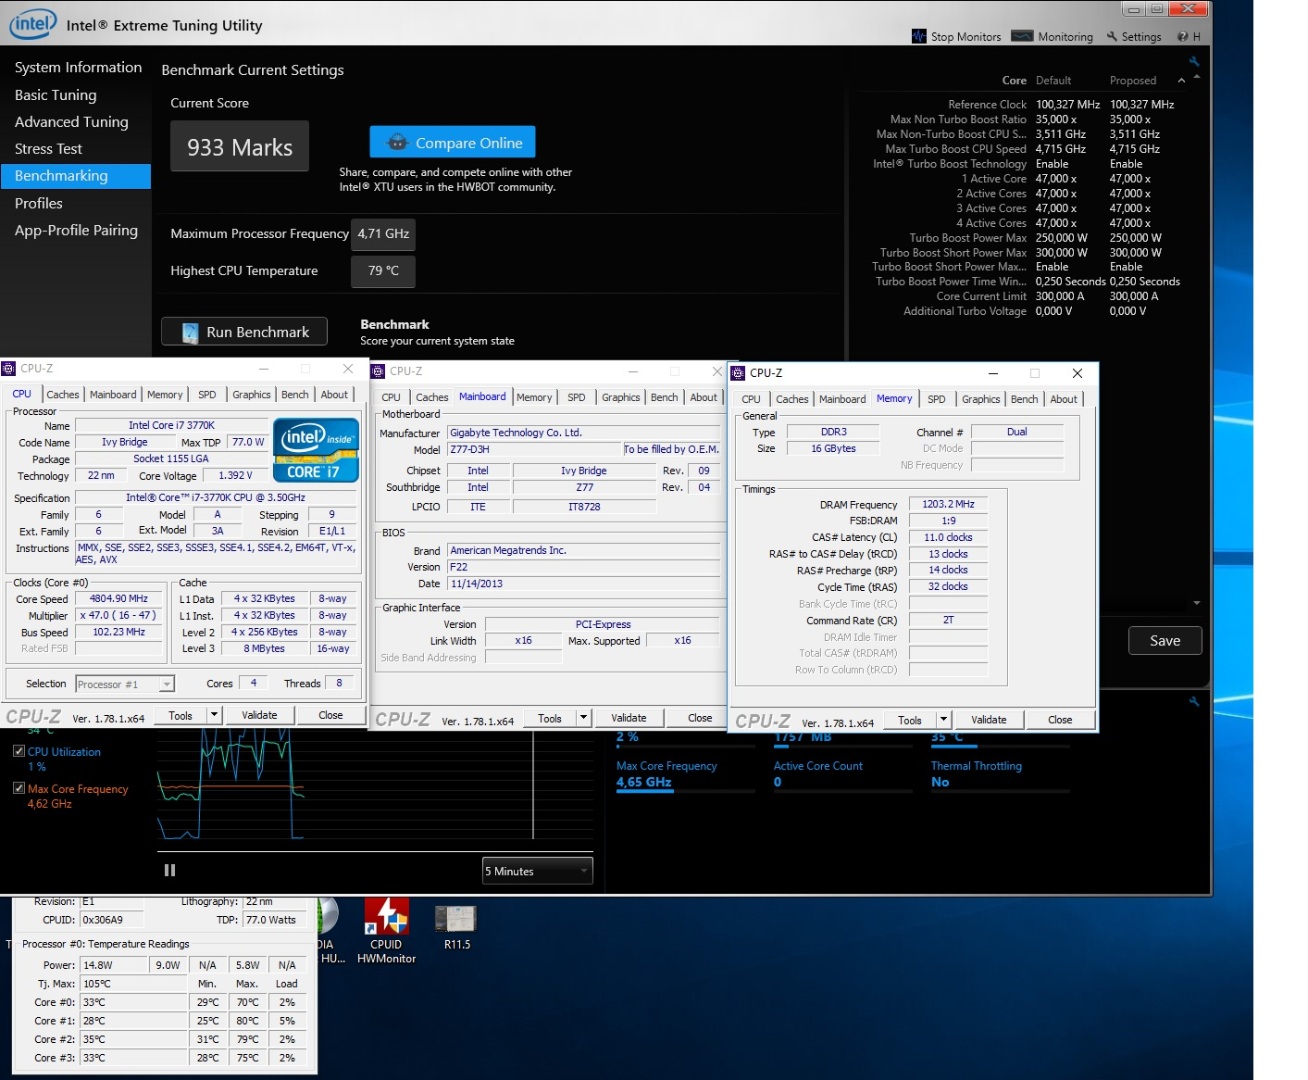Image resolution: width=1308 pixels, height=1080 pixels.
Task: Click the help question mark icon in XTU
Action: pos(1182,37)
